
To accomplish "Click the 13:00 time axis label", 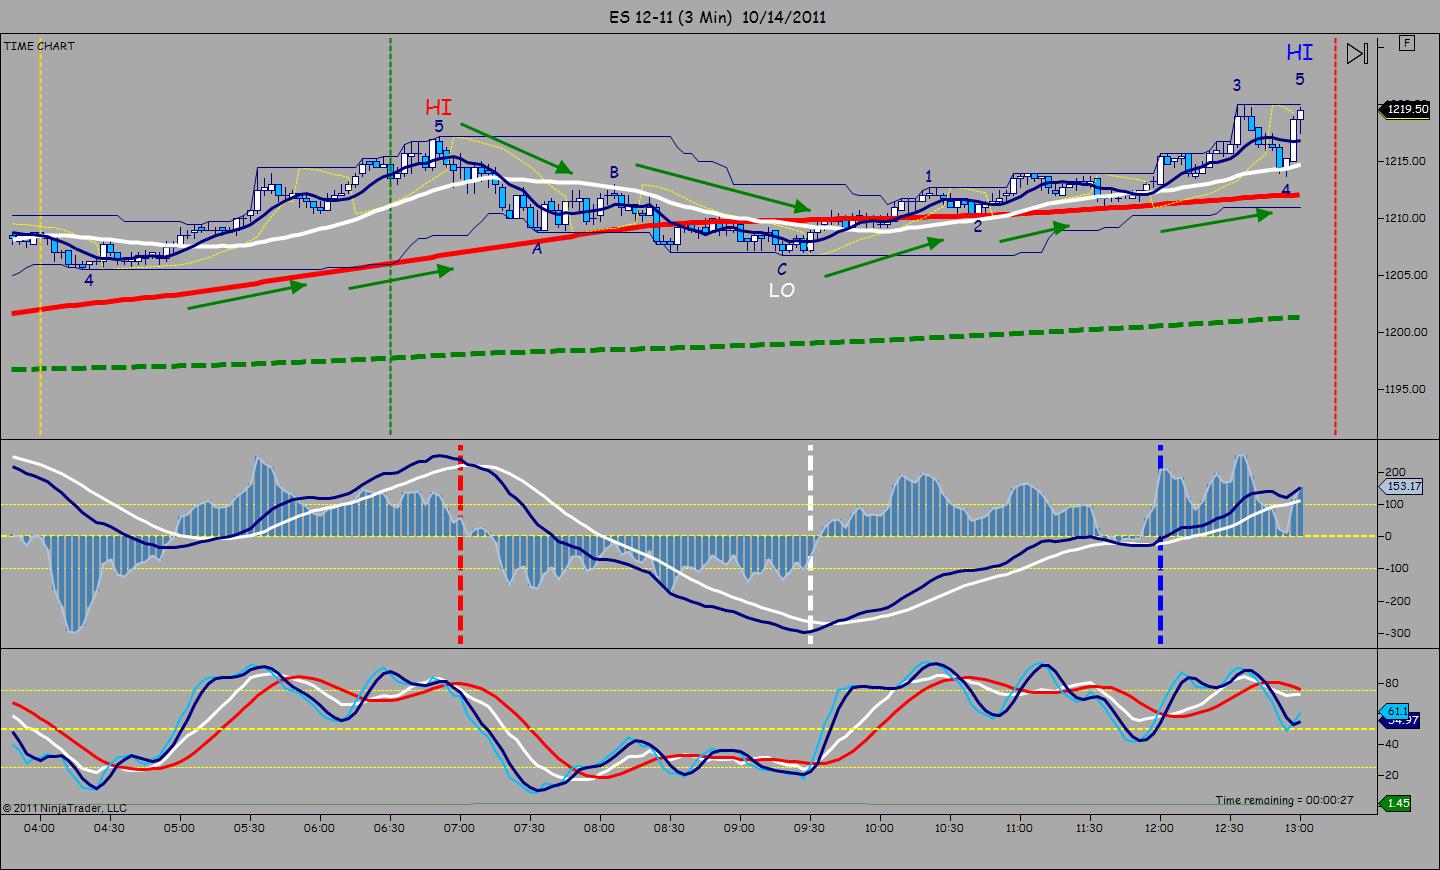I will (1300, 828).
